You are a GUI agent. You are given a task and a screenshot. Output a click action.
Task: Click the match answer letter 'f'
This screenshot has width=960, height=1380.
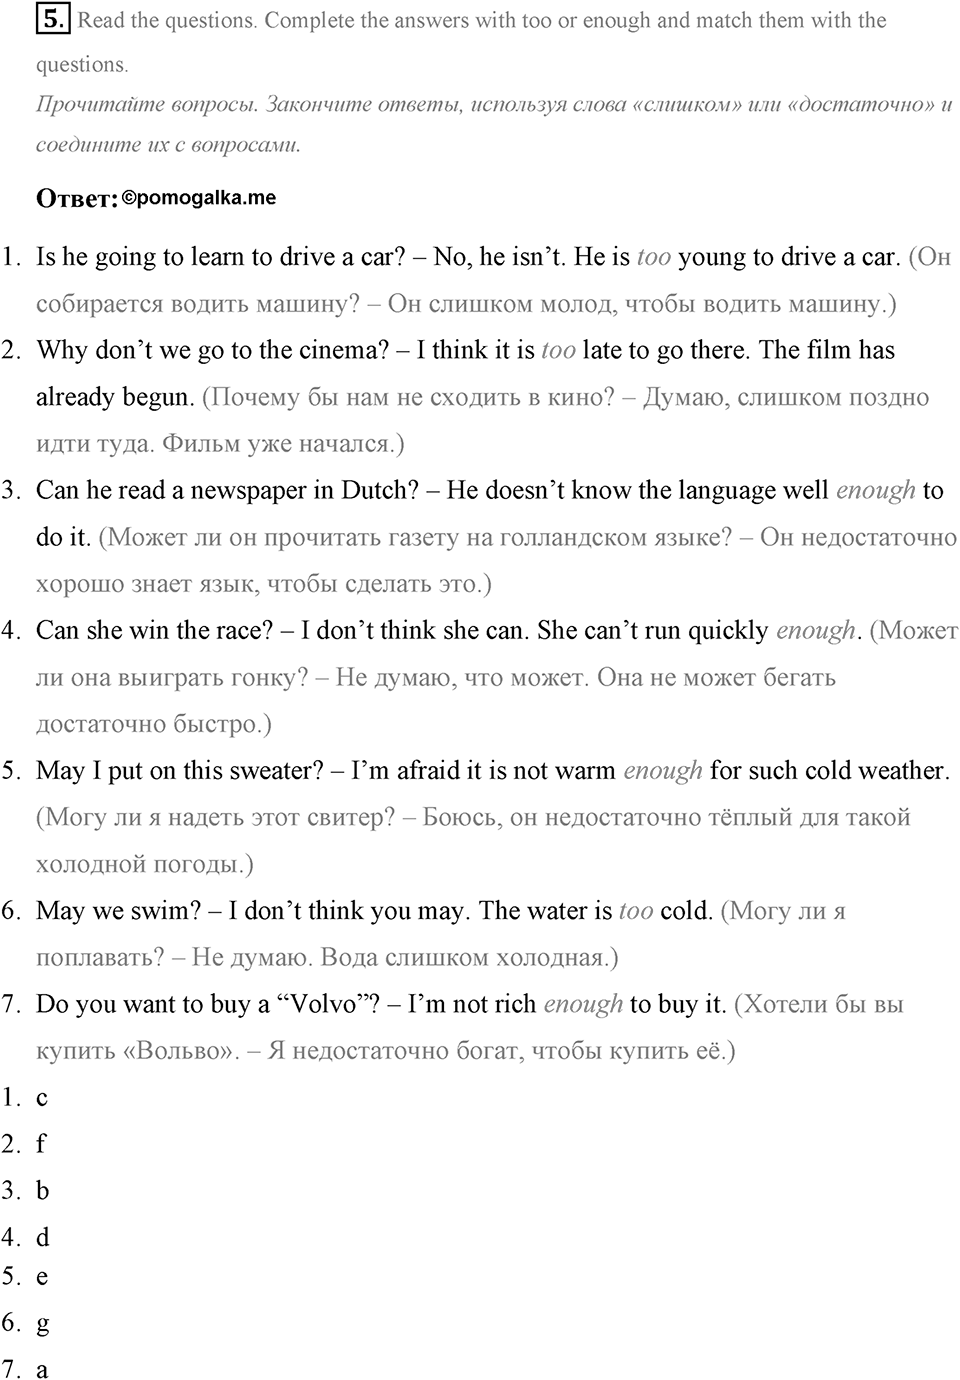[x=41, y=1143]
